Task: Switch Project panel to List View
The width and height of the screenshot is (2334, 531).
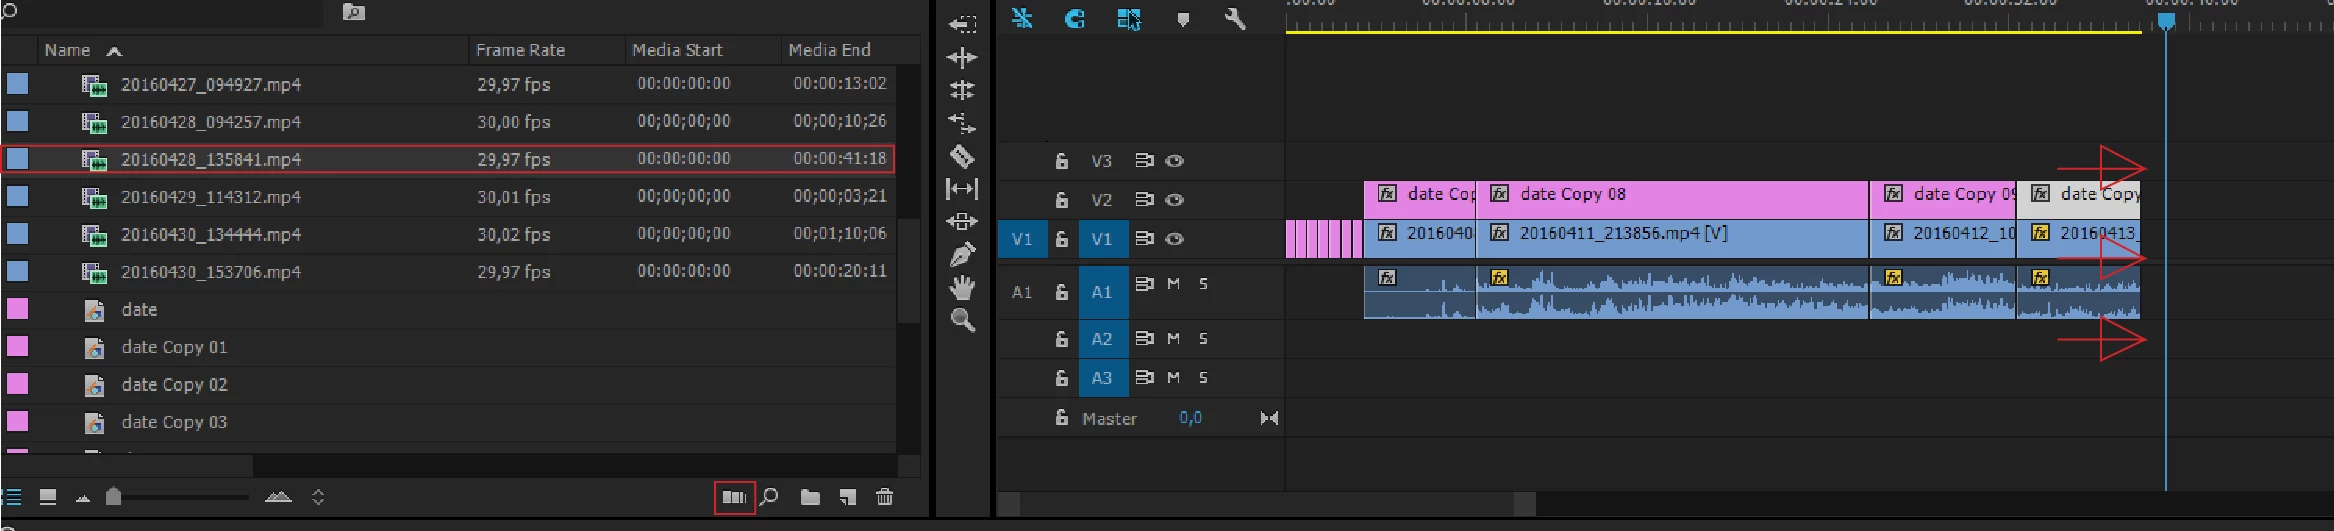Action: [x=12, y=496]
